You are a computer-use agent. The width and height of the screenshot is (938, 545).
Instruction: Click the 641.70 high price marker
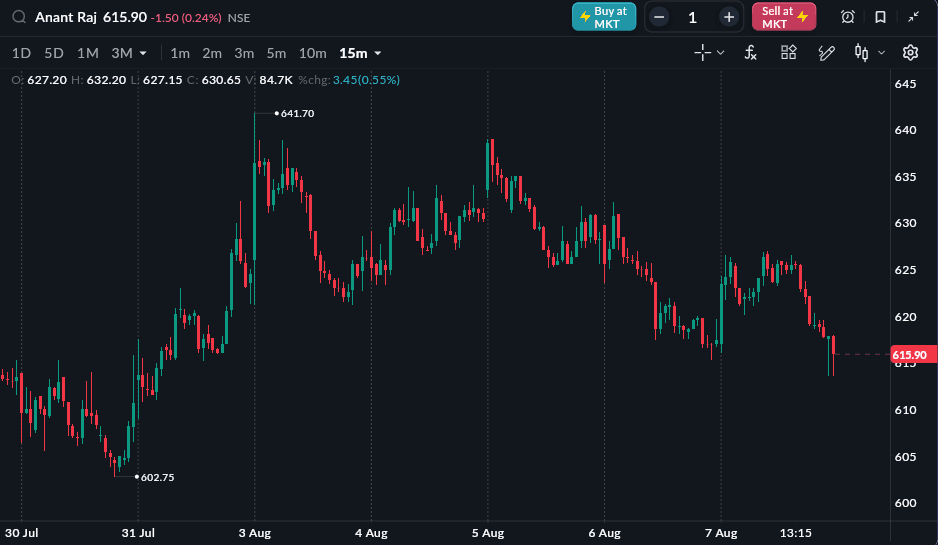click(297, 114)
